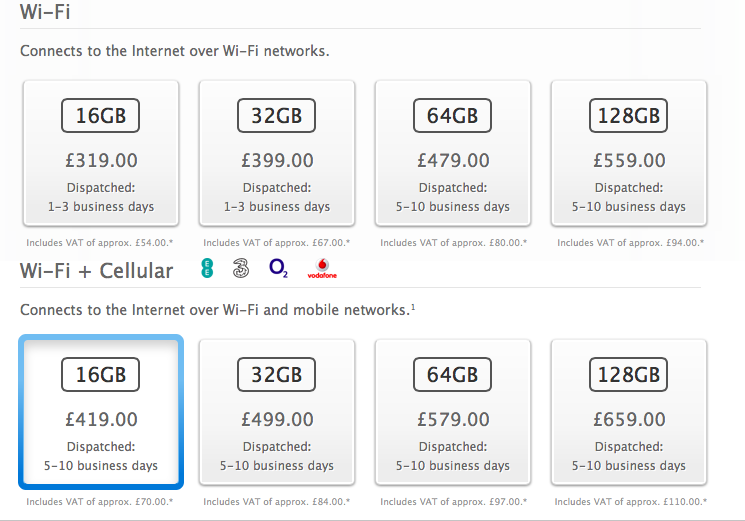
Task: Click the Vodafone logo
Action: [x=322, y=269]
